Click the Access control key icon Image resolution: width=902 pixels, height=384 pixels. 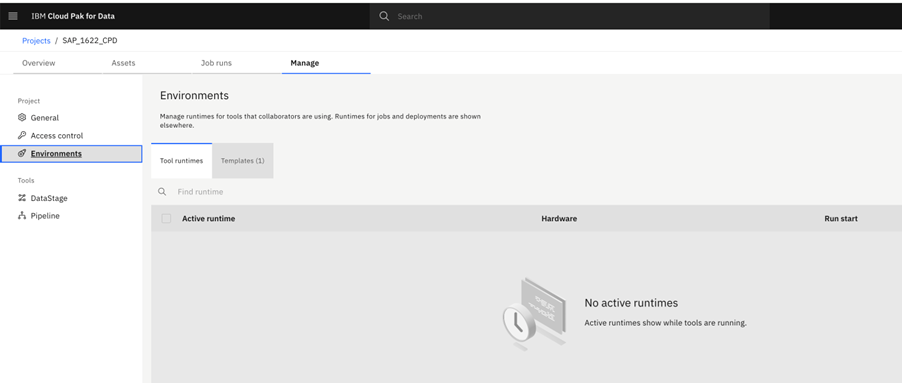coord(22,135)
